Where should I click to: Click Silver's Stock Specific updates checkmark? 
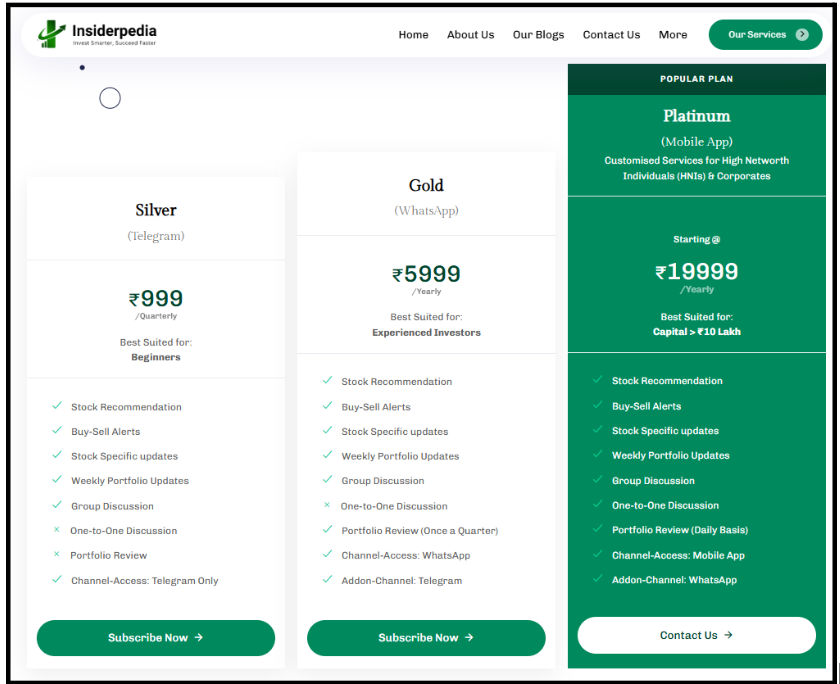click(57, 455)
